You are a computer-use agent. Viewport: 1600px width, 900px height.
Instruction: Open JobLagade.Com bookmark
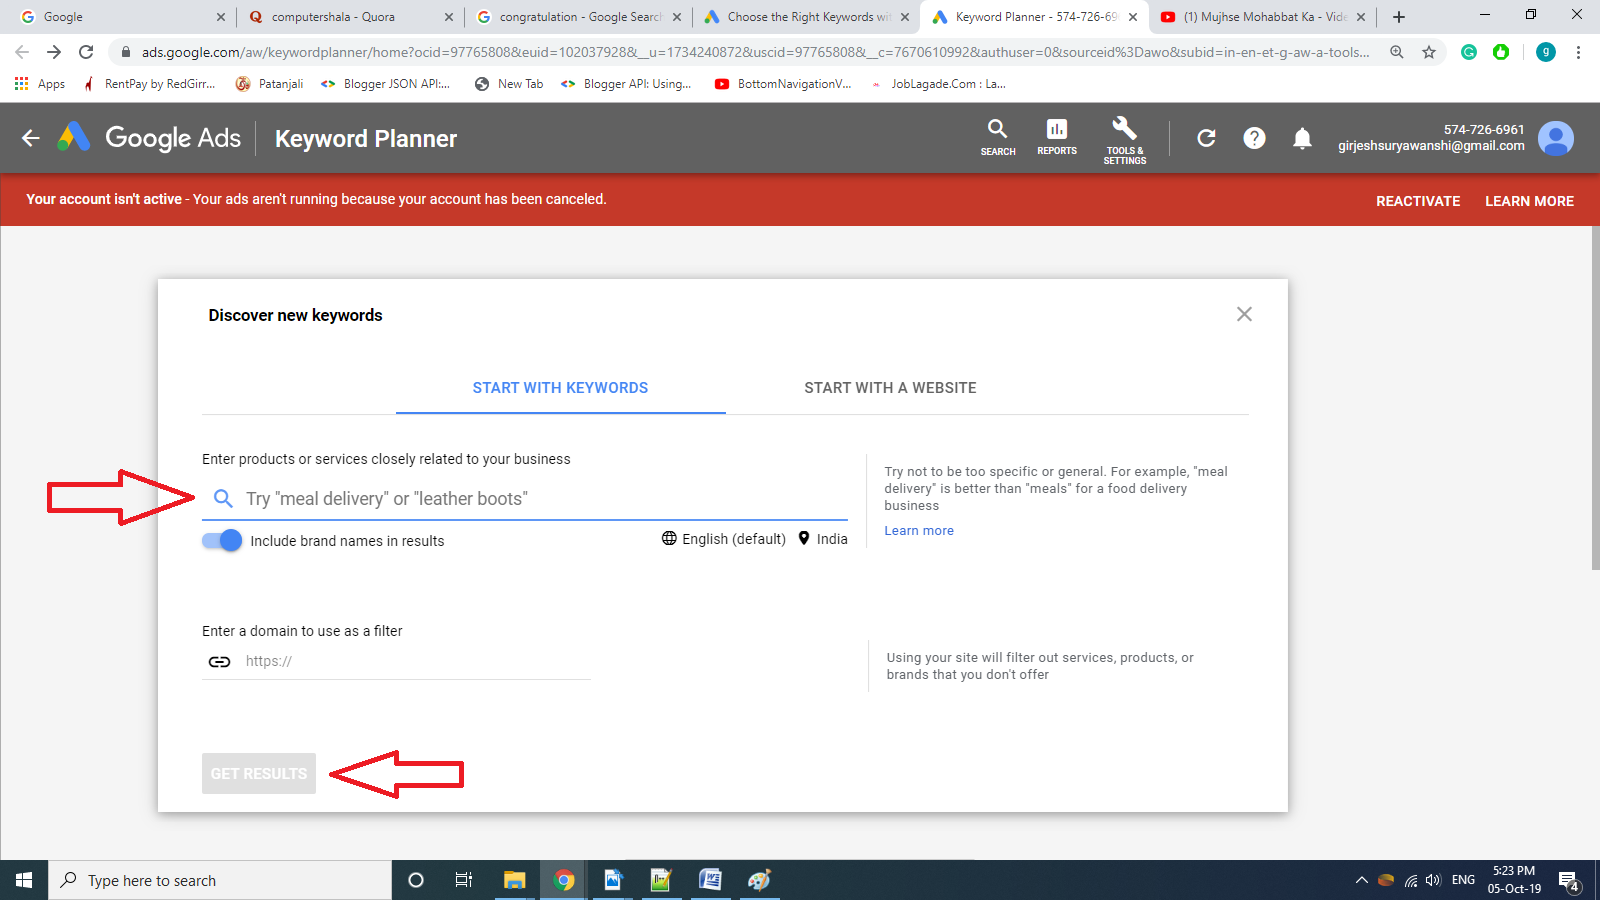pos(938,84)
